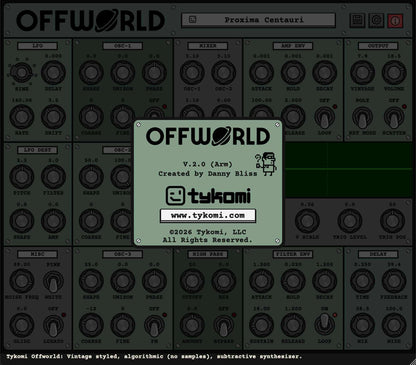Click the Noise Freq knob in Misc
Screen dimensions: 416x365
tap(22, 281)
